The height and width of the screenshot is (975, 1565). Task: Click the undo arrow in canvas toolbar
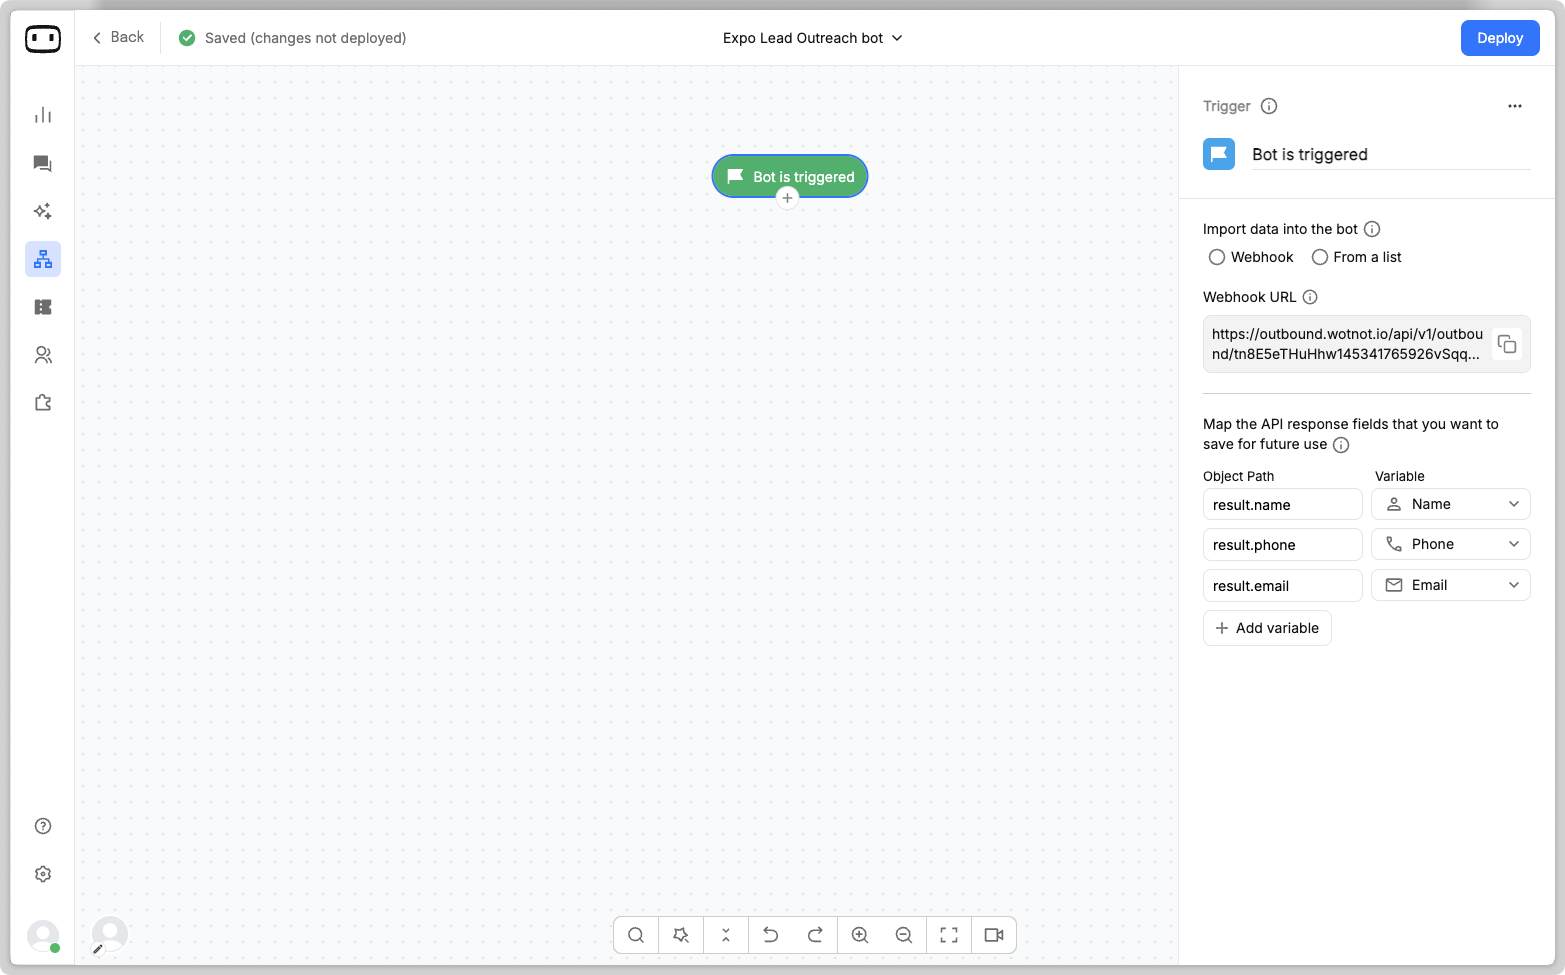770,935
